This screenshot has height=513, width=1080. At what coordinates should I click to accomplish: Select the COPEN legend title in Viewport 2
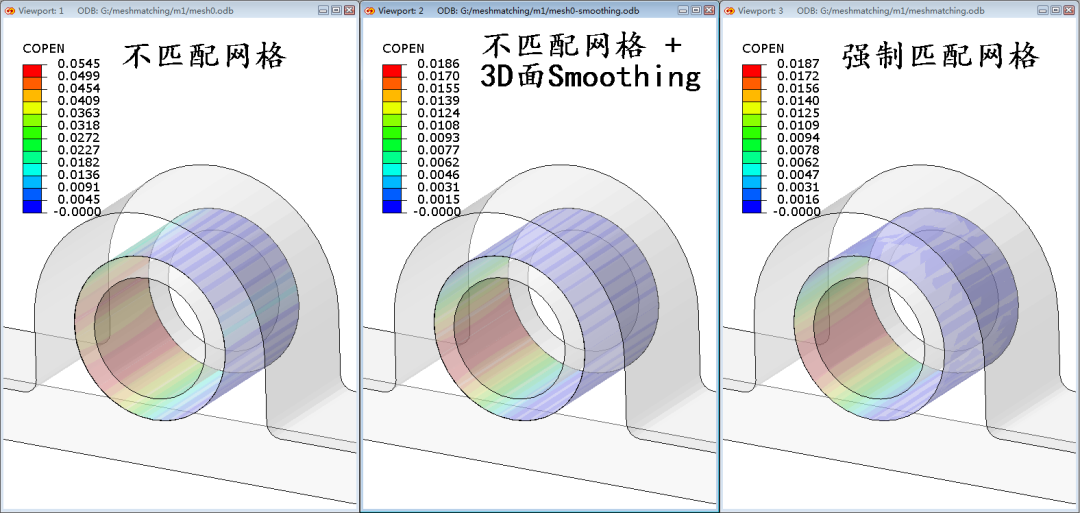403,49
